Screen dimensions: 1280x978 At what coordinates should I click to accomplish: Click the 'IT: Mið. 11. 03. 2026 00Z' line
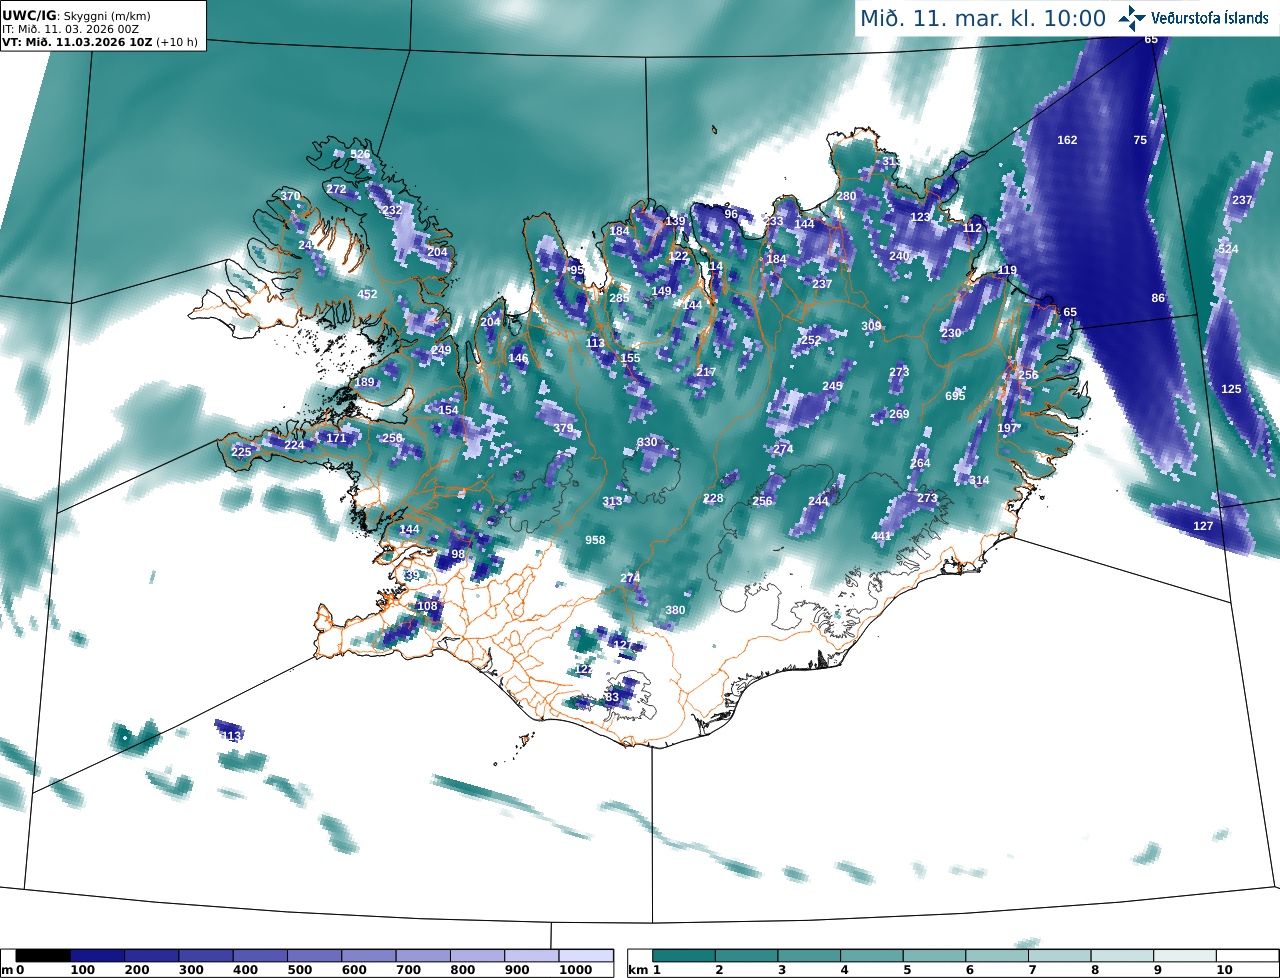70,29
